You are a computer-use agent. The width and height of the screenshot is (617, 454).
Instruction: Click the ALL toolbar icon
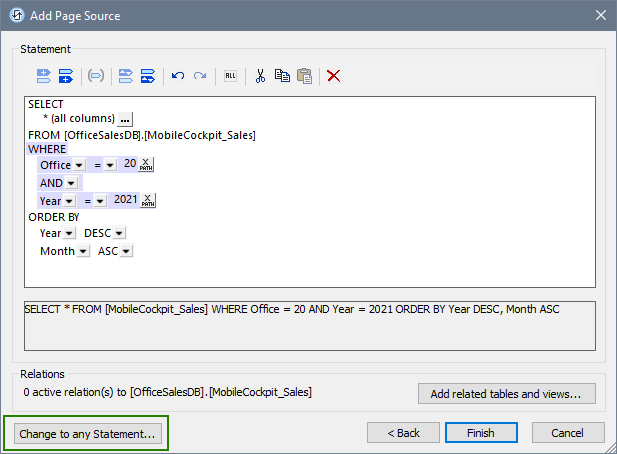(x=229, y=76)
